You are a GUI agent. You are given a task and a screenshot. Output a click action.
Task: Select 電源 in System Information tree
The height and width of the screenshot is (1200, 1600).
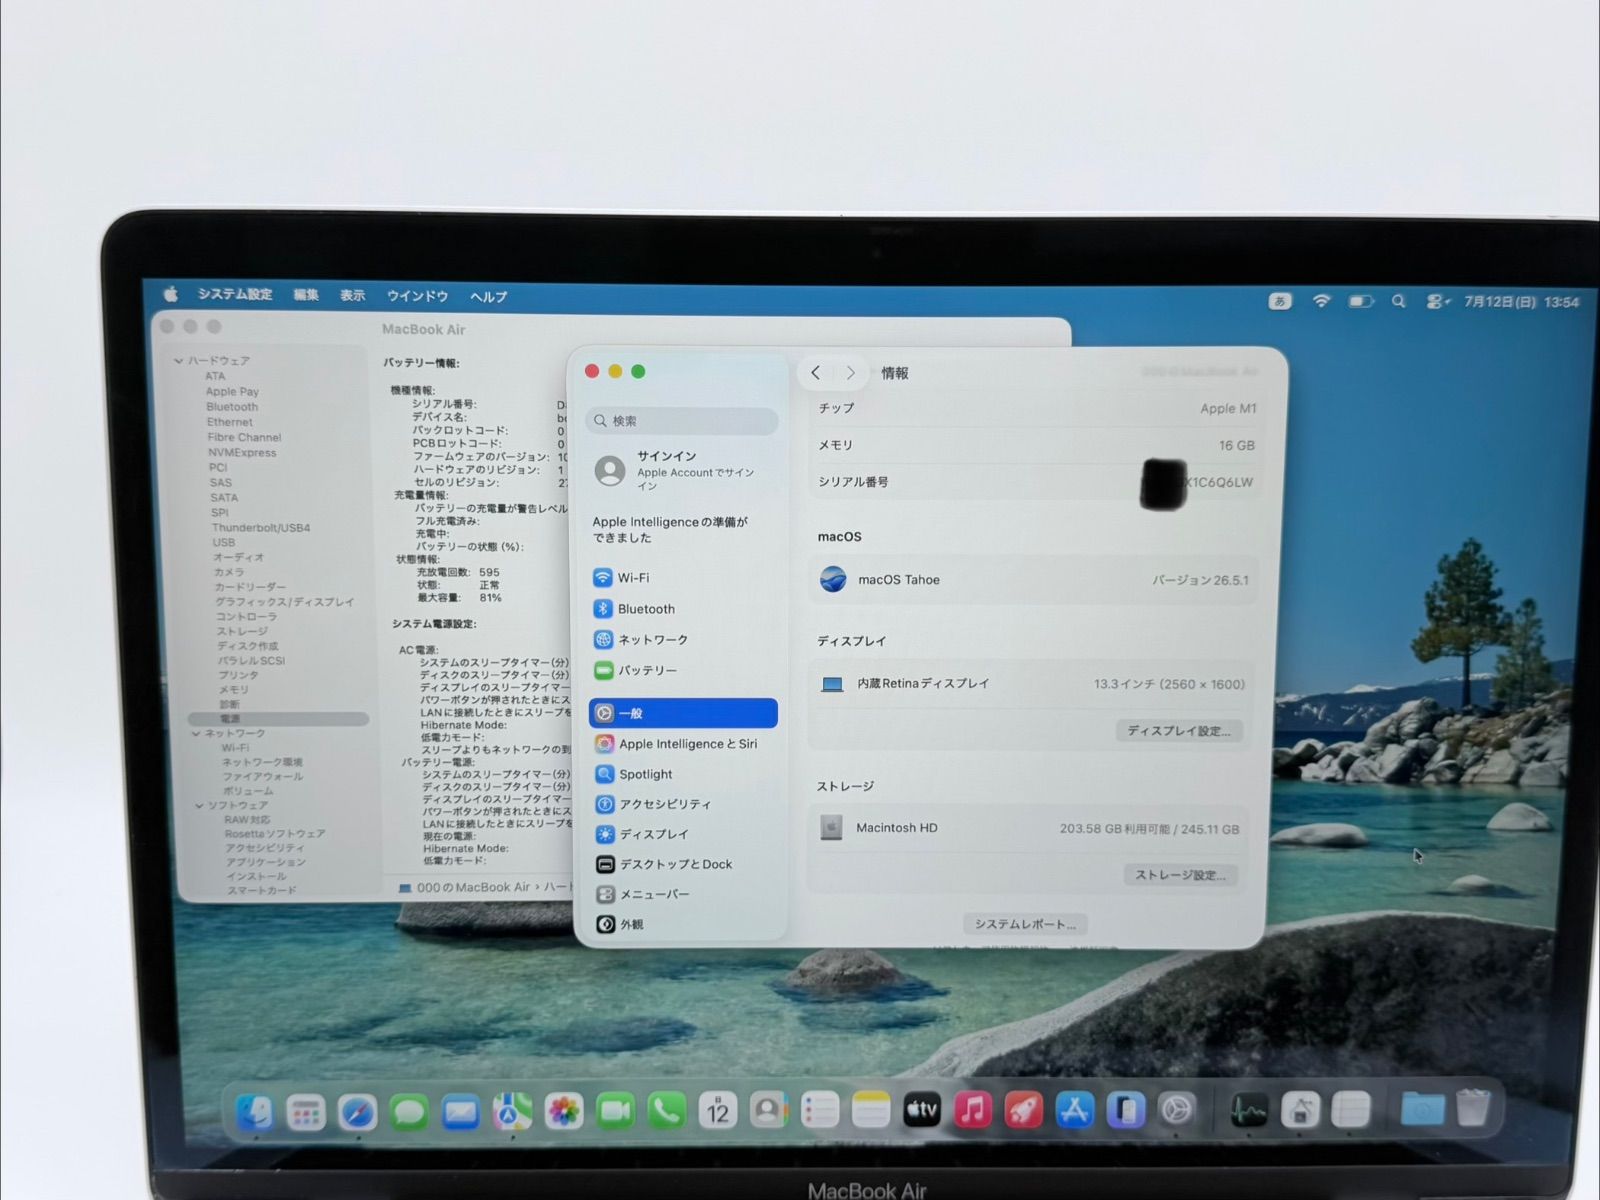pyautogui.click(x=278, y=719)
